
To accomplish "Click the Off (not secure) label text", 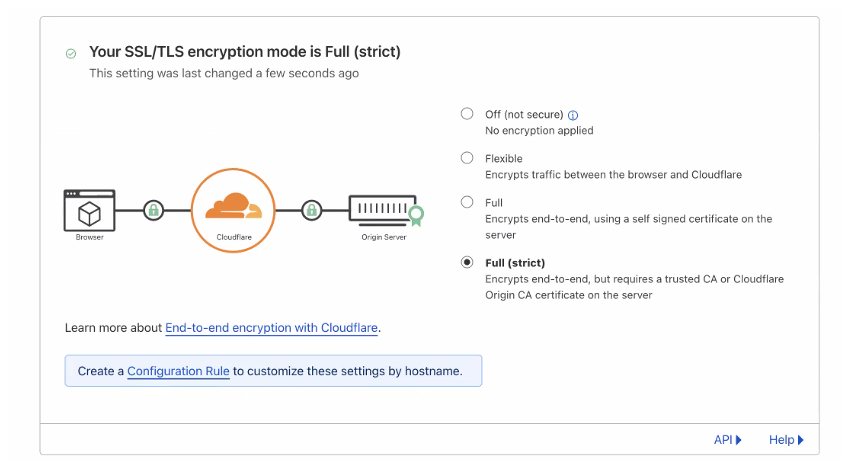I will 524,114.
